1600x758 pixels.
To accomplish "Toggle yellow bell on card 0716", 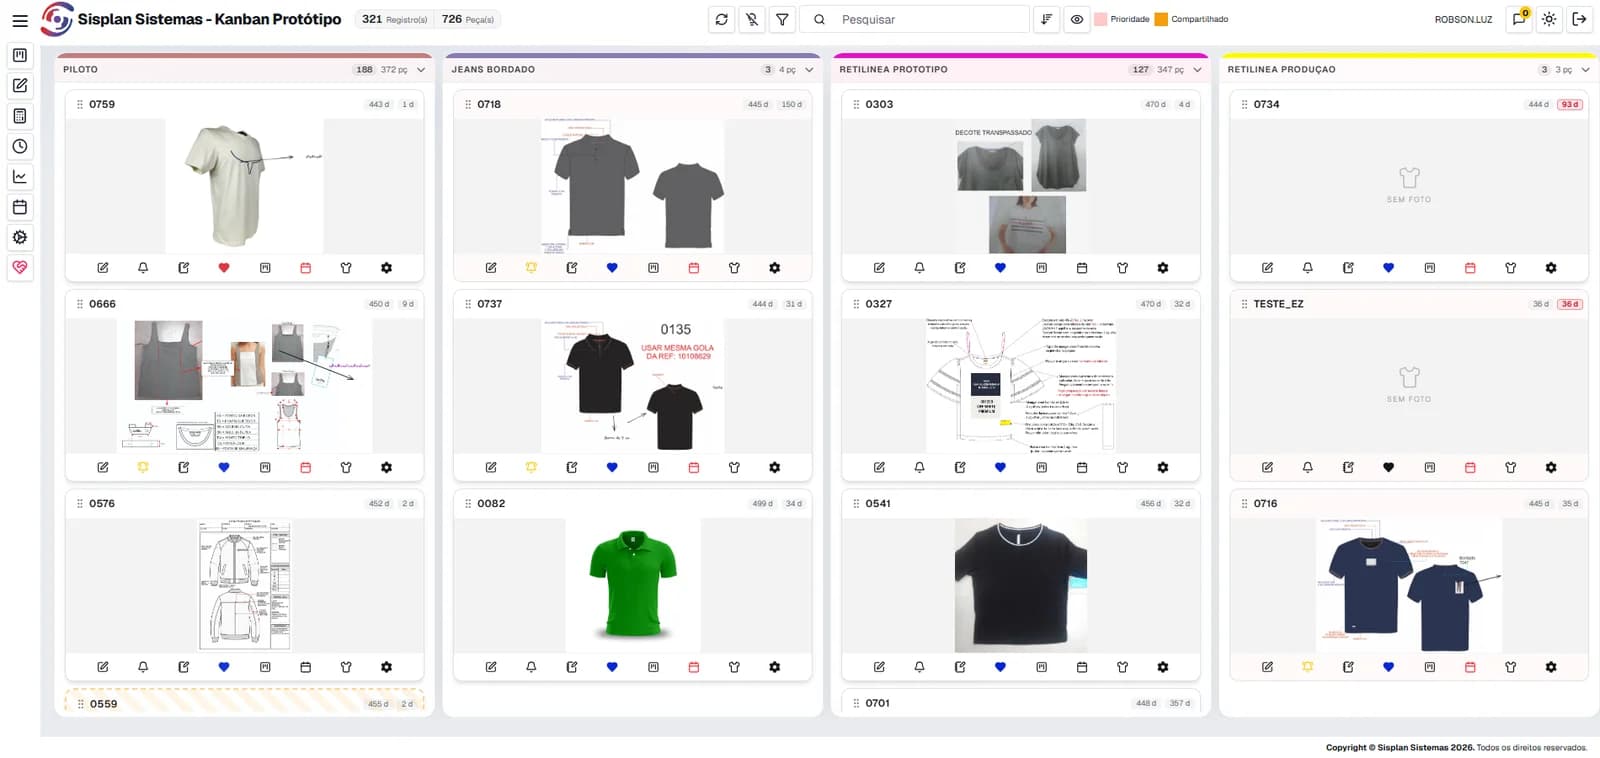I will (1308, 667).
